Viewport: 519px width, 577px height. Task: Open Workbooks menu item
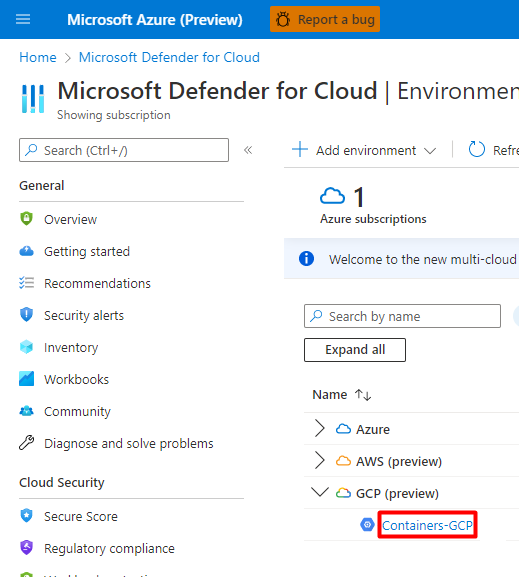77,379
